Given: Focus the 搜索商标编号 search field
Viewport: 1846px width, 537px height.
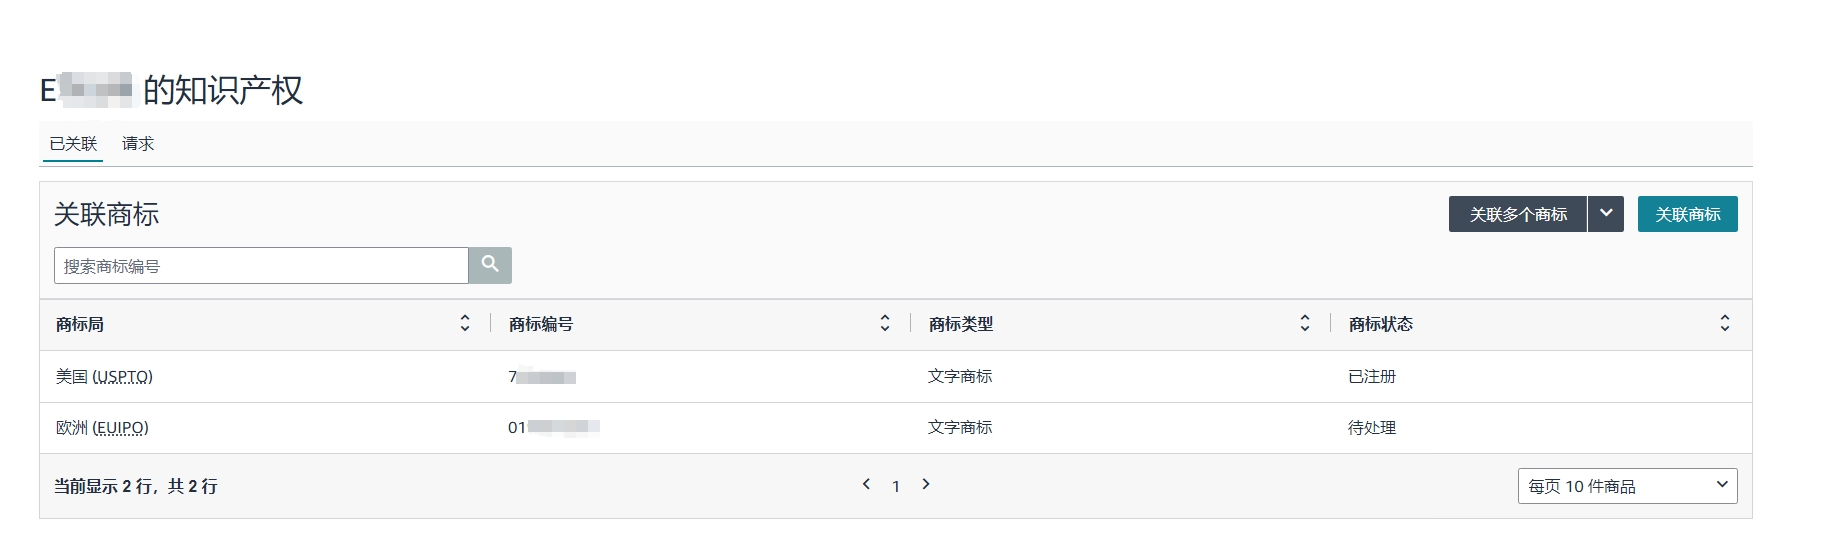Looking at the screenshot, I should click(x=261, y=266).
